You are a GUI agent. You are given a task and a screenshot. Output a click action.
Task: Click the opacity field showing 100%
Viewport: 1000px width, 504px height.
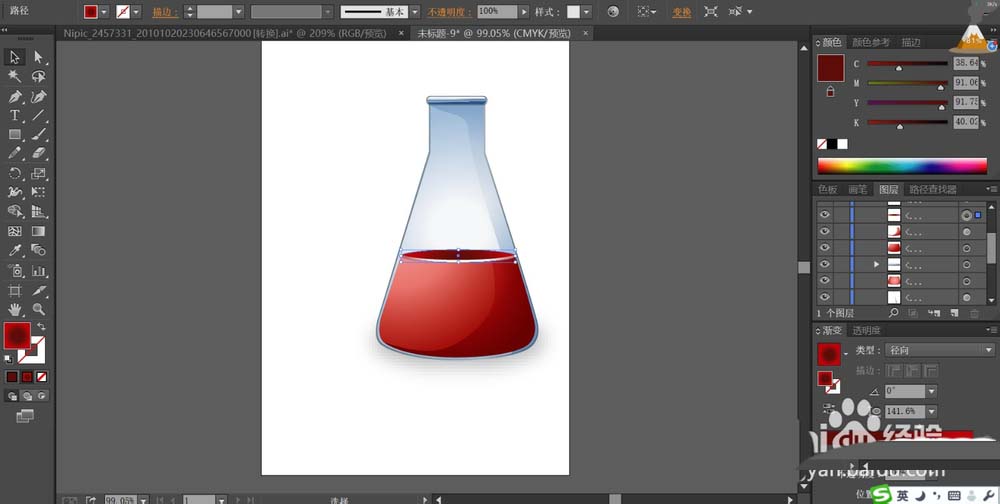point(497,11)
